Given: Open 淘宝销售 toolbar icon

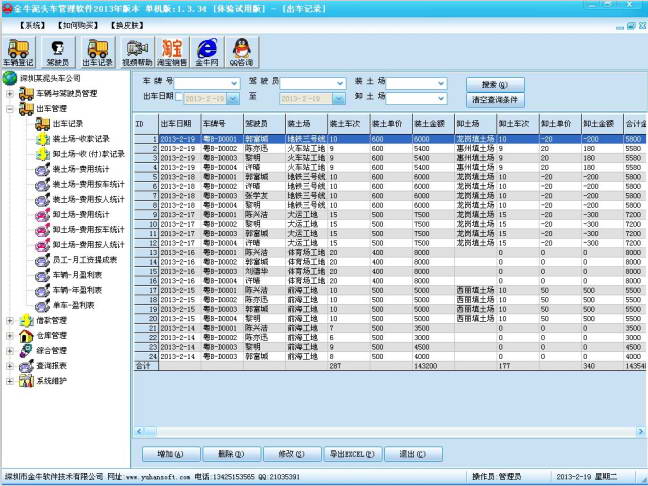Looking at the screenshot, I should (x=172, y=52).
